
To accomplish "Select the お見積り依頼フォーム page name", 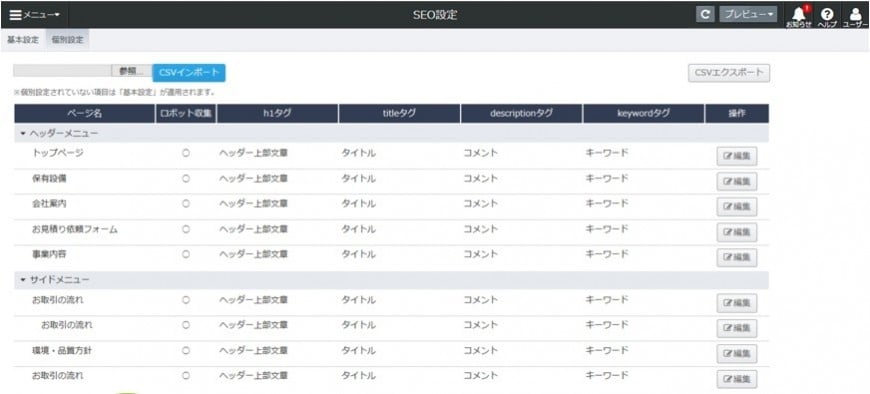I will [74, 229].
